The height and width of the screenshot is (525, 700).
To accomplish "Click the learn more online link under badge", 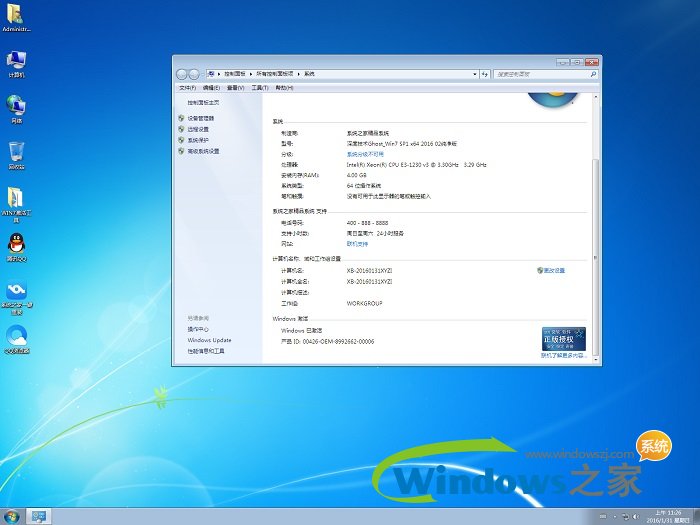I will pos(563,356).
